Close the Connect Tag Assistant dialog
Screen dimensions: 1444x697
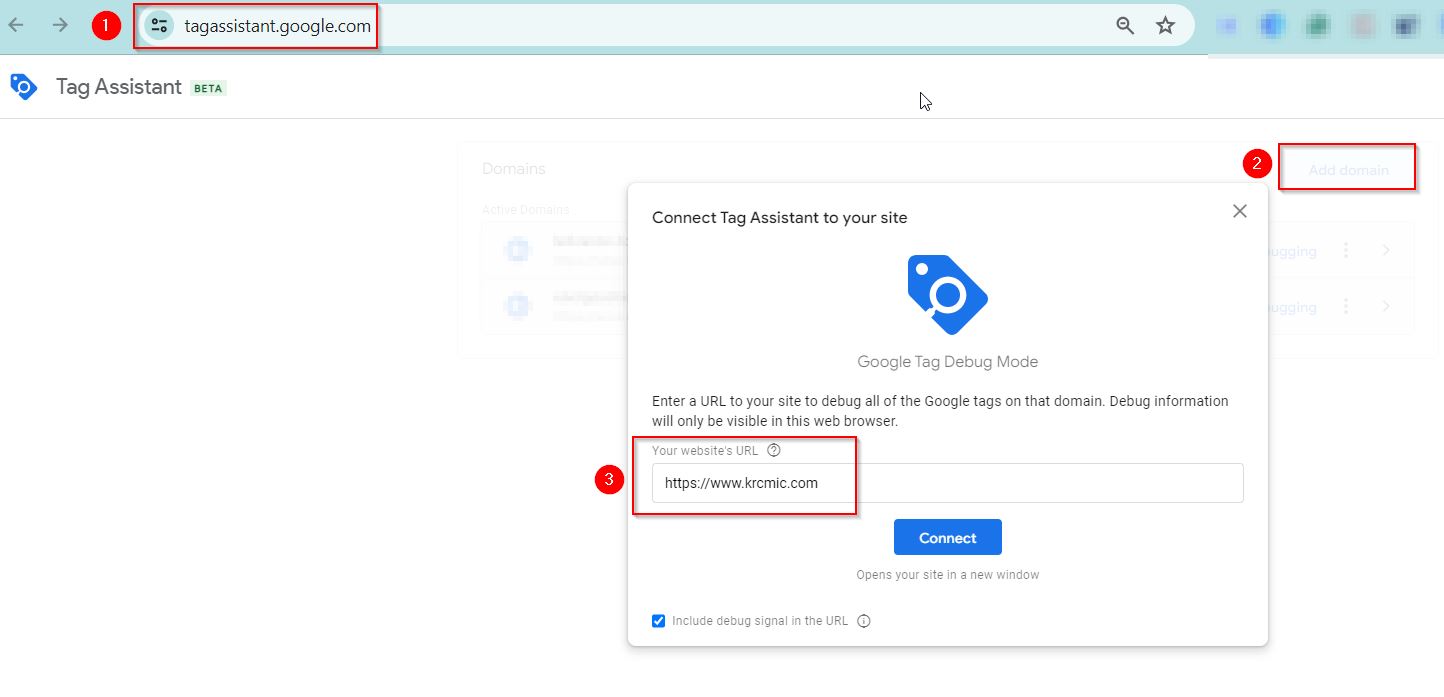(x=1239, y=211)
